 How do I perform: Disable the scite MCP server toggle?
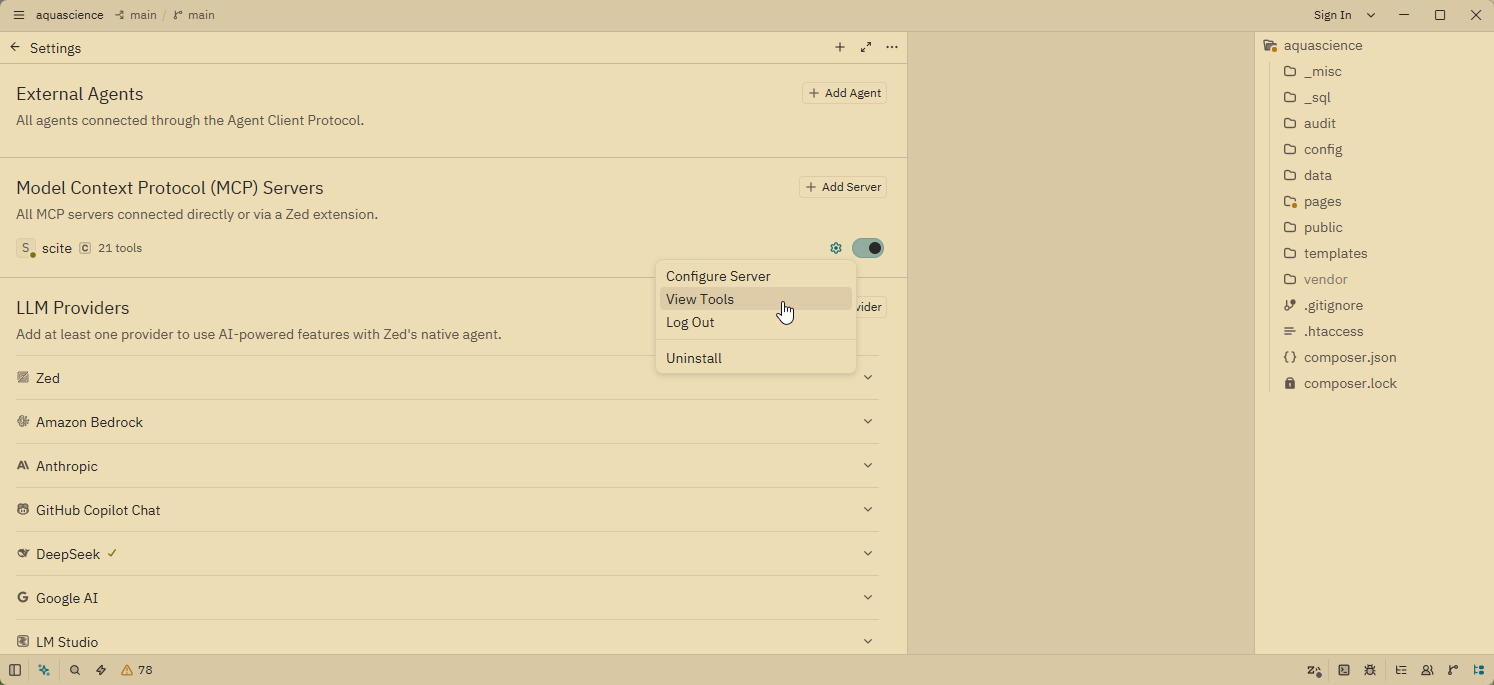(x=868, y=248)
